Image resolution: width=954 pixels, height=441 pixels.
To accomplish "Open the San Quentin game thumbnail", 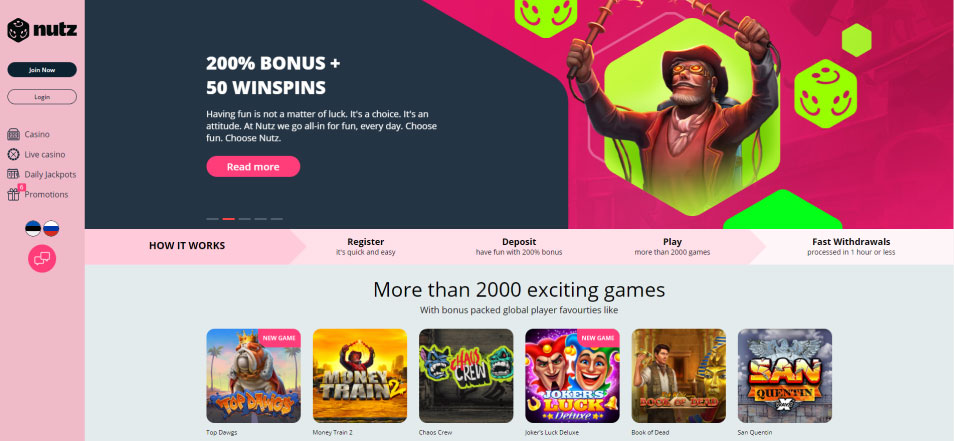I will pyautogui.click(x=785, y=376).
